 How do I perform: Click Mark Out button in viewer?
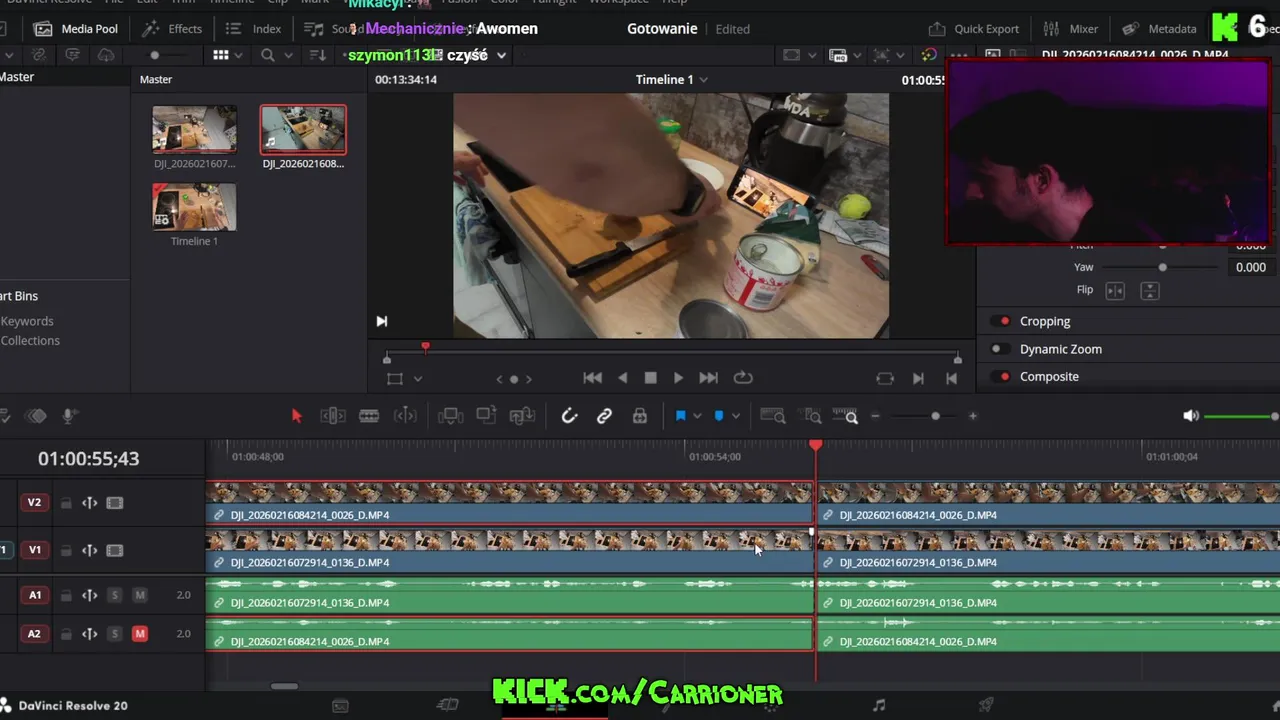951,378
